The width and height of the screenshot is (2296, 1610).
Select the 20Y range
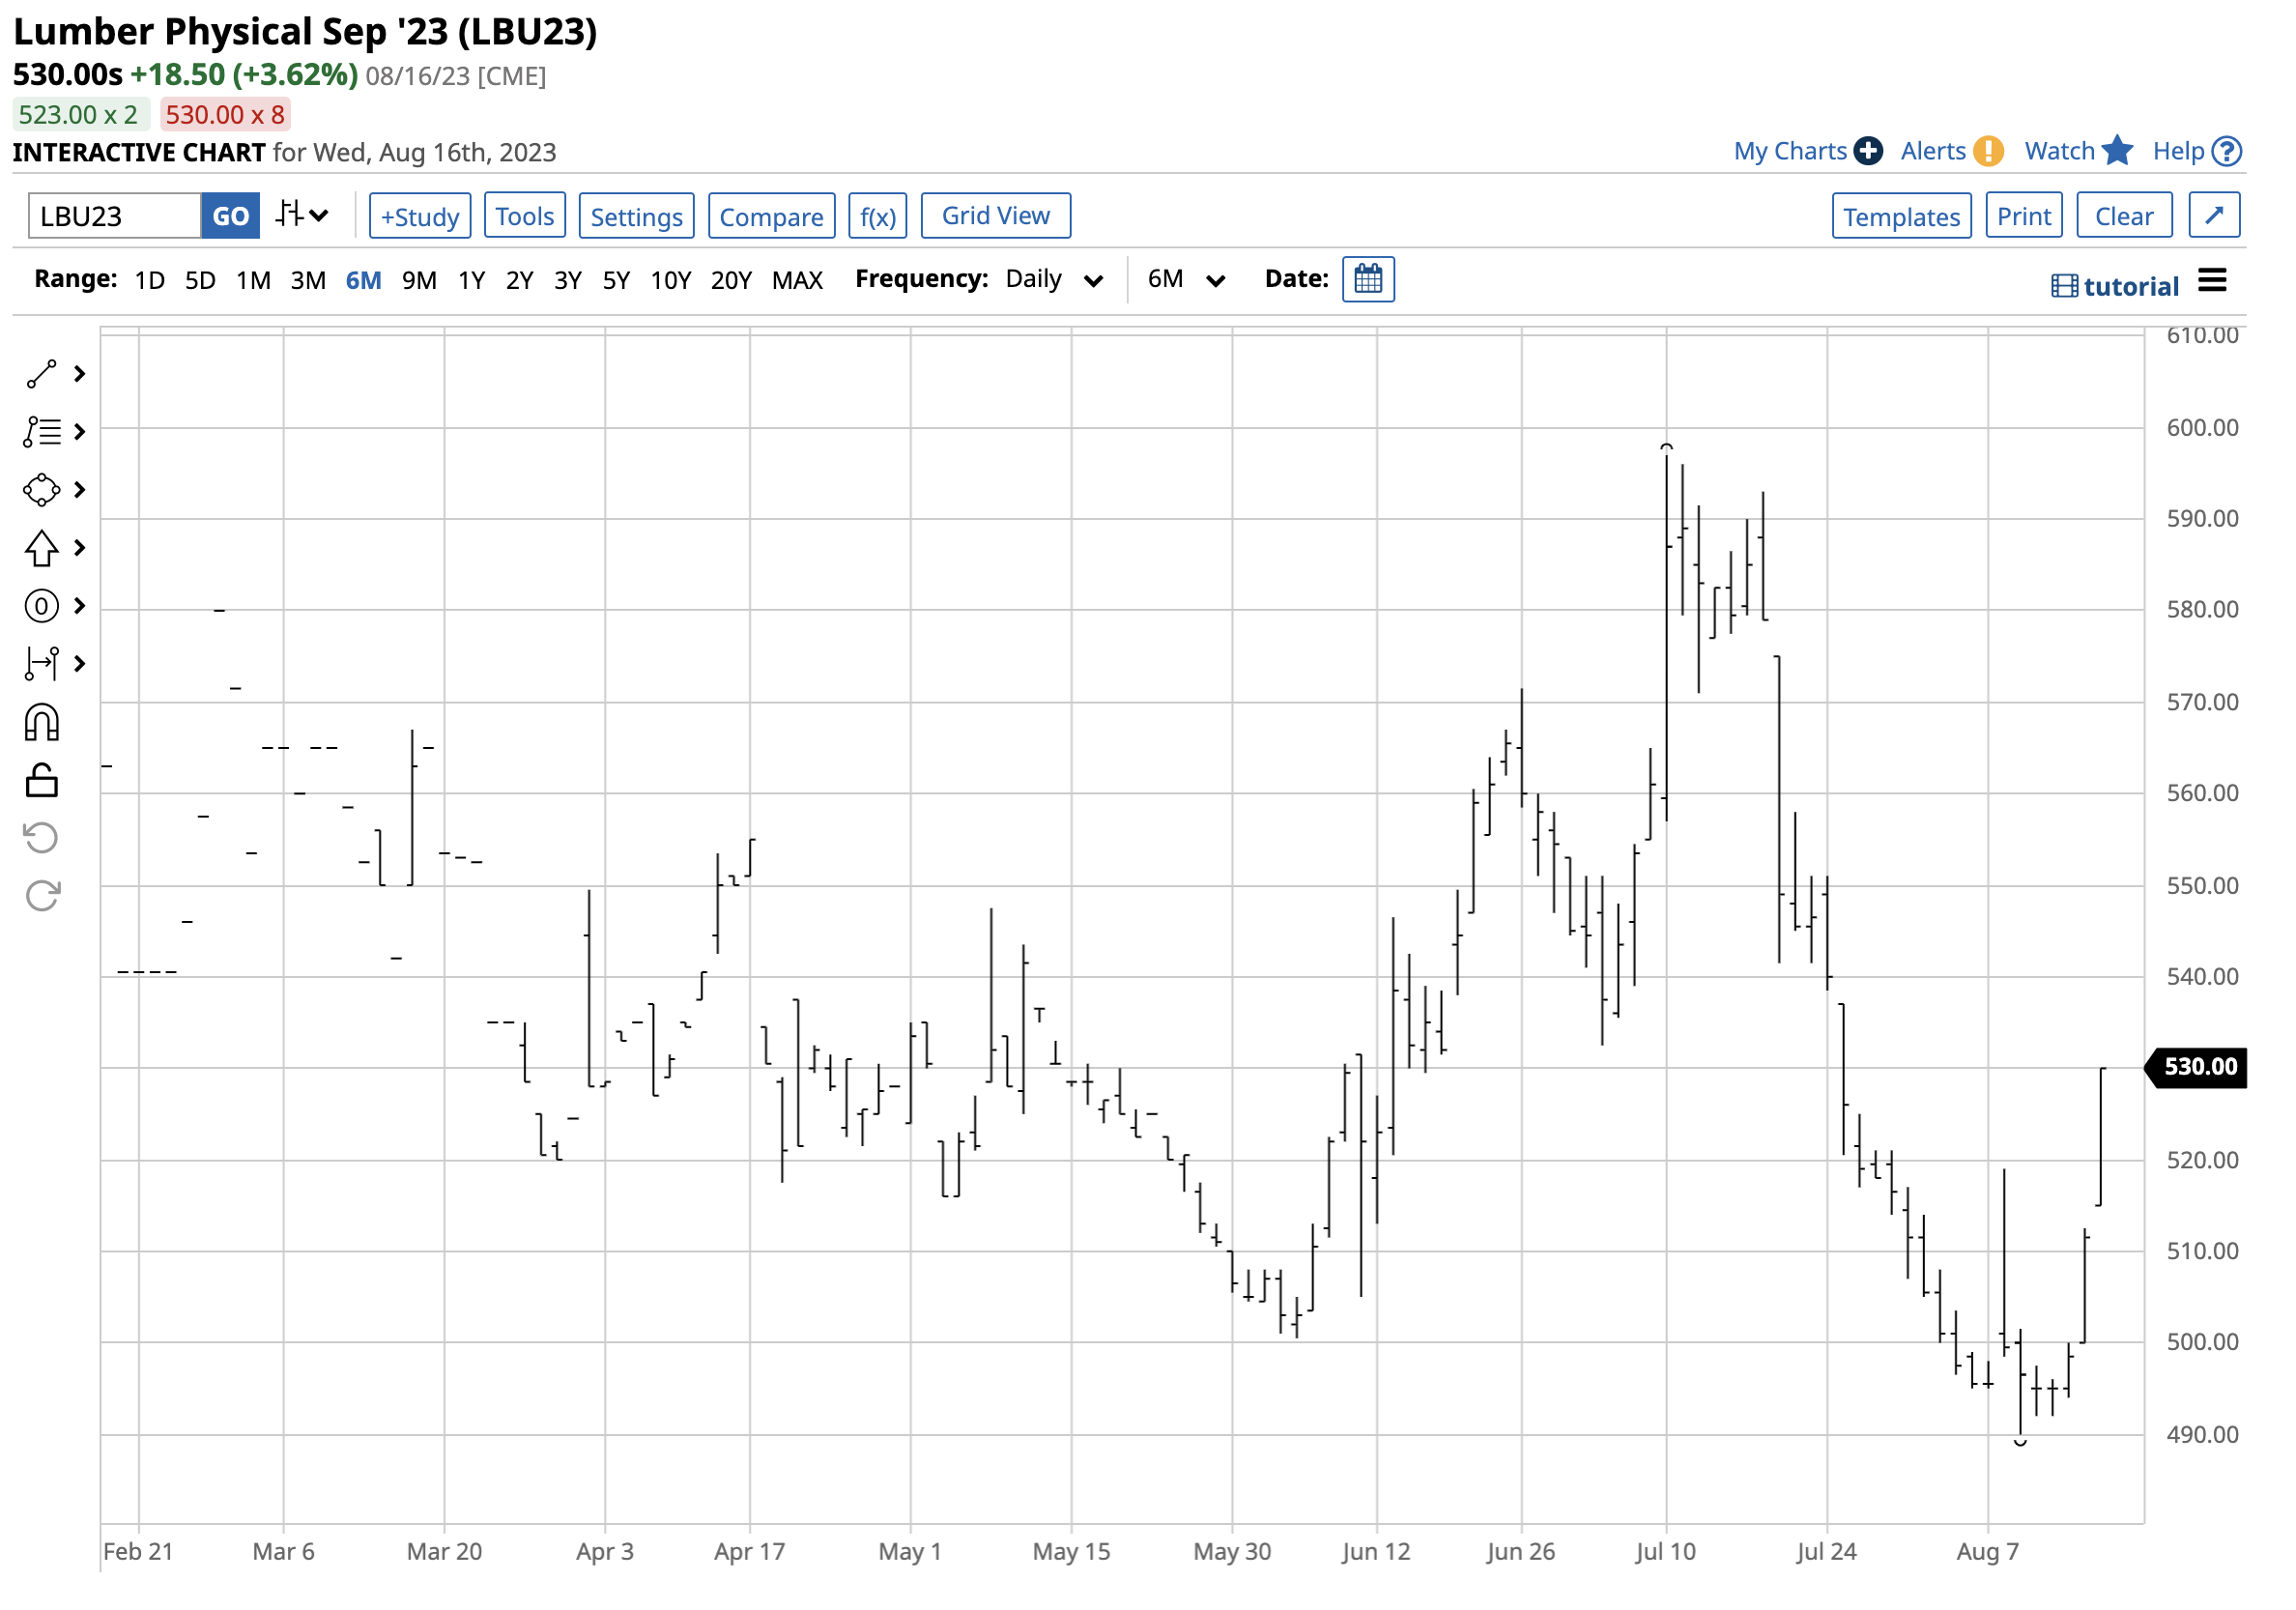point(731,280)
